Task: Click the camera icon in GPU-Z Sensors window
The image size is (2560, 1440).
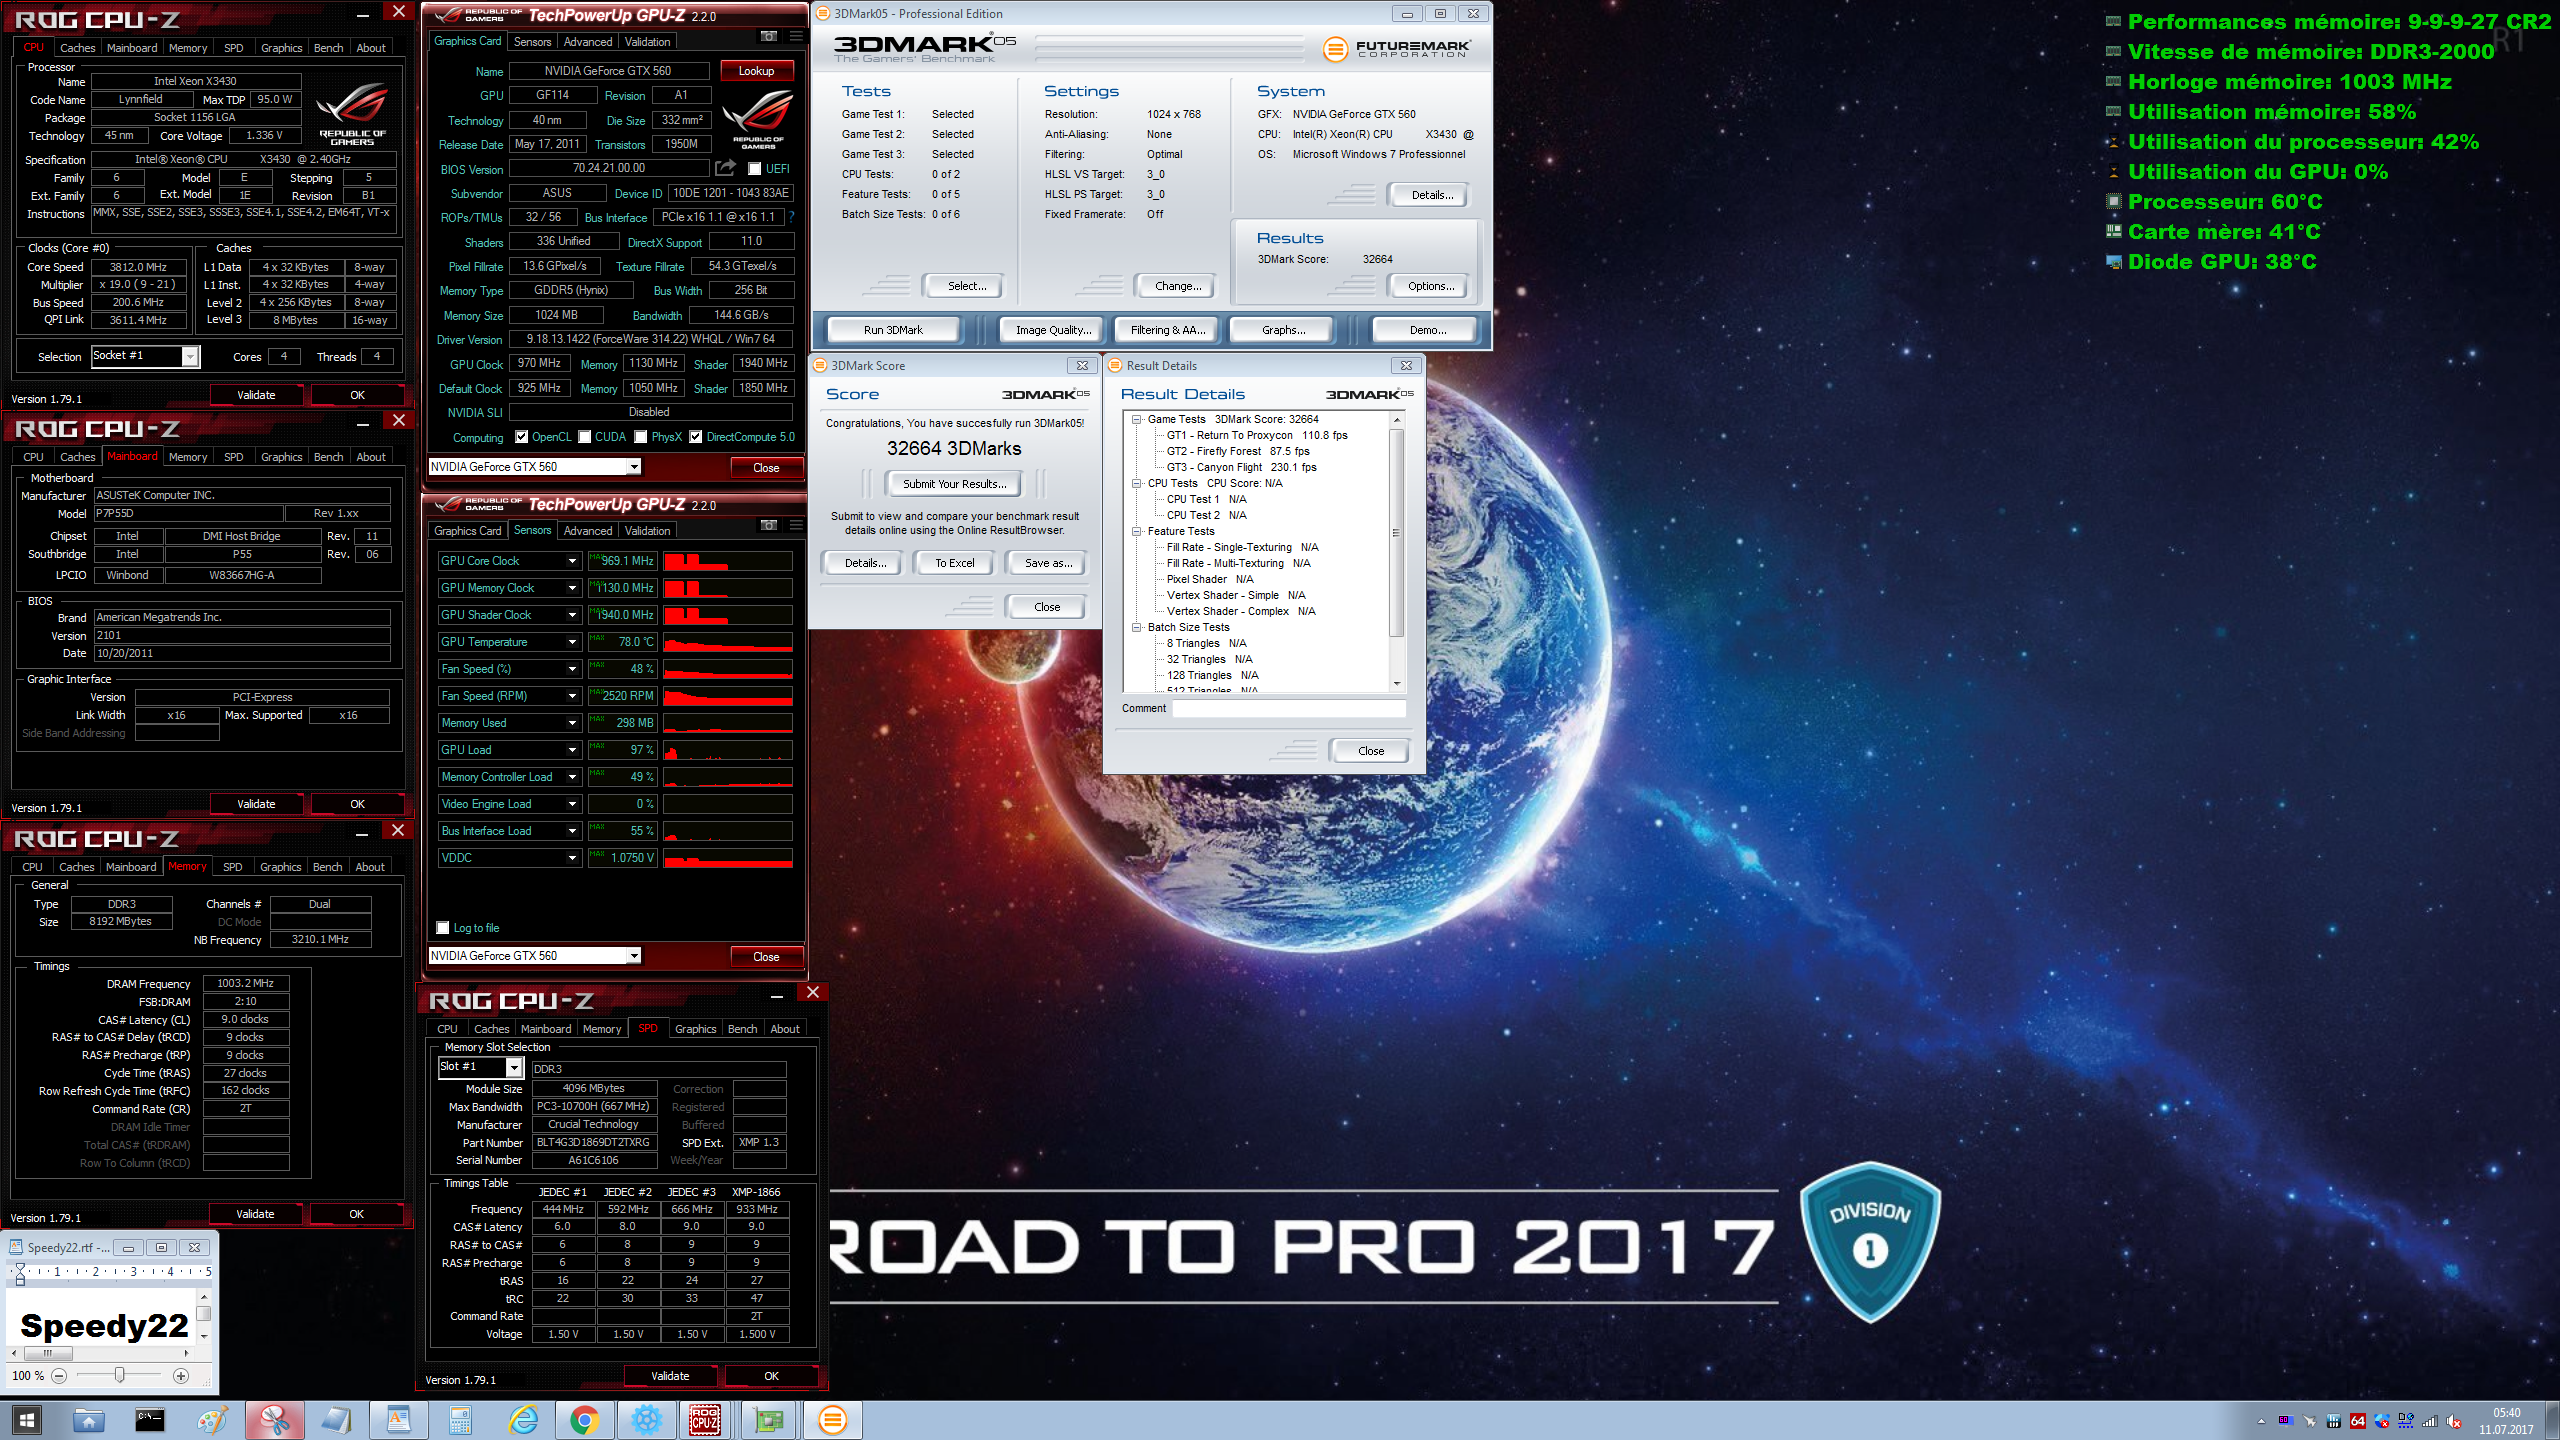Action: tap(768, 526)
